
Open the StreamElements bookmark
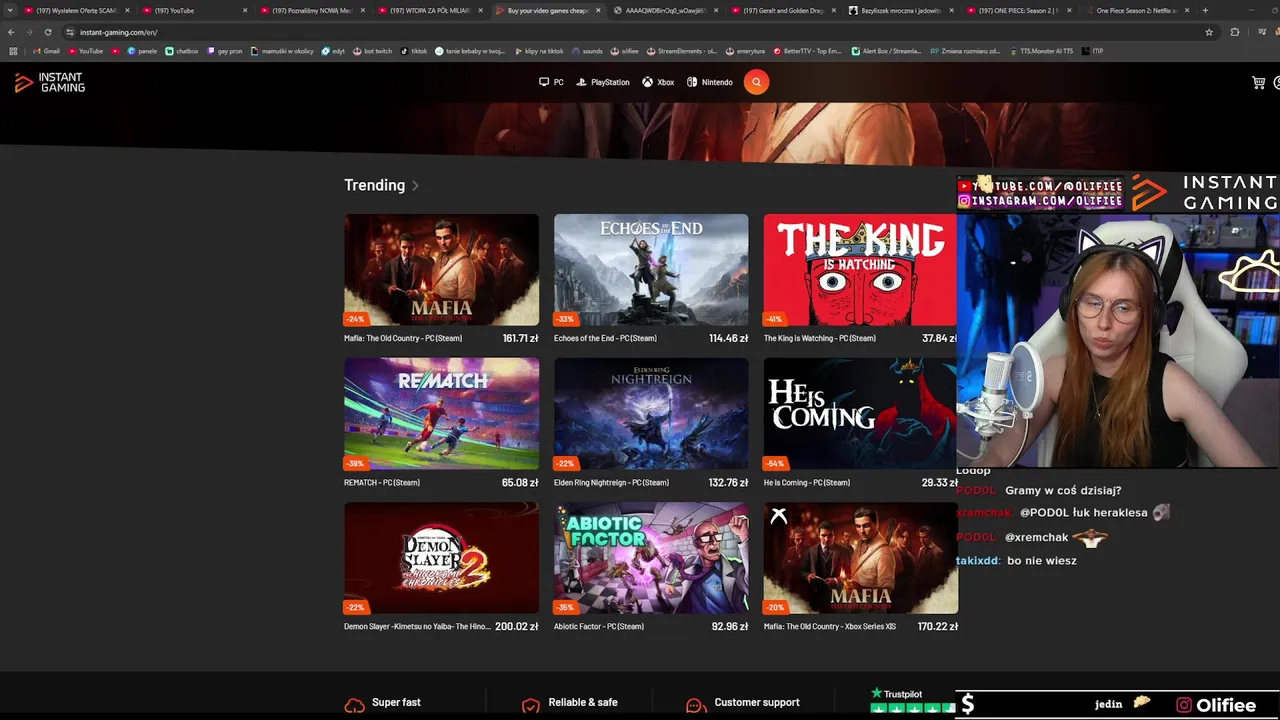coord(682,51)
